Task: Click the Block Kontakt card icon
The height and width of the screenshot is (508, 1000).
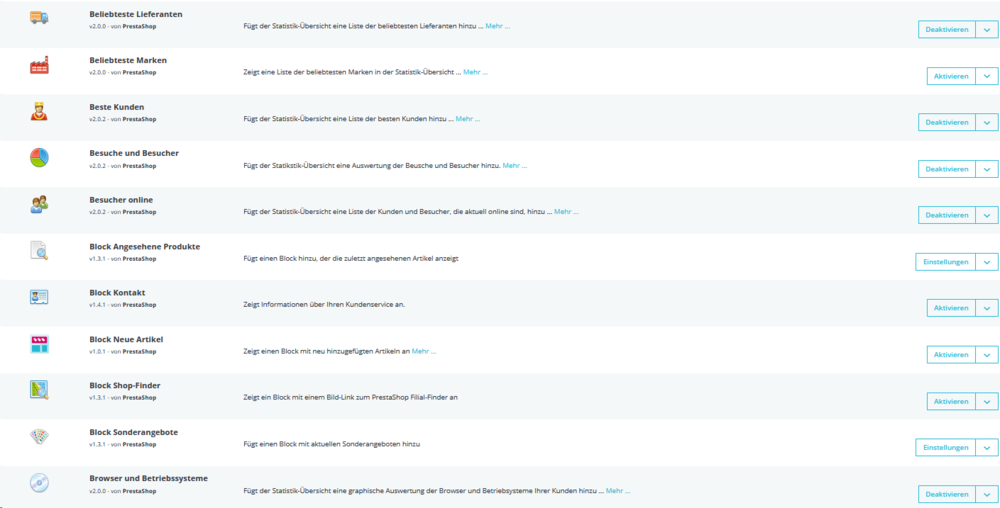Action: coord(39,297)
